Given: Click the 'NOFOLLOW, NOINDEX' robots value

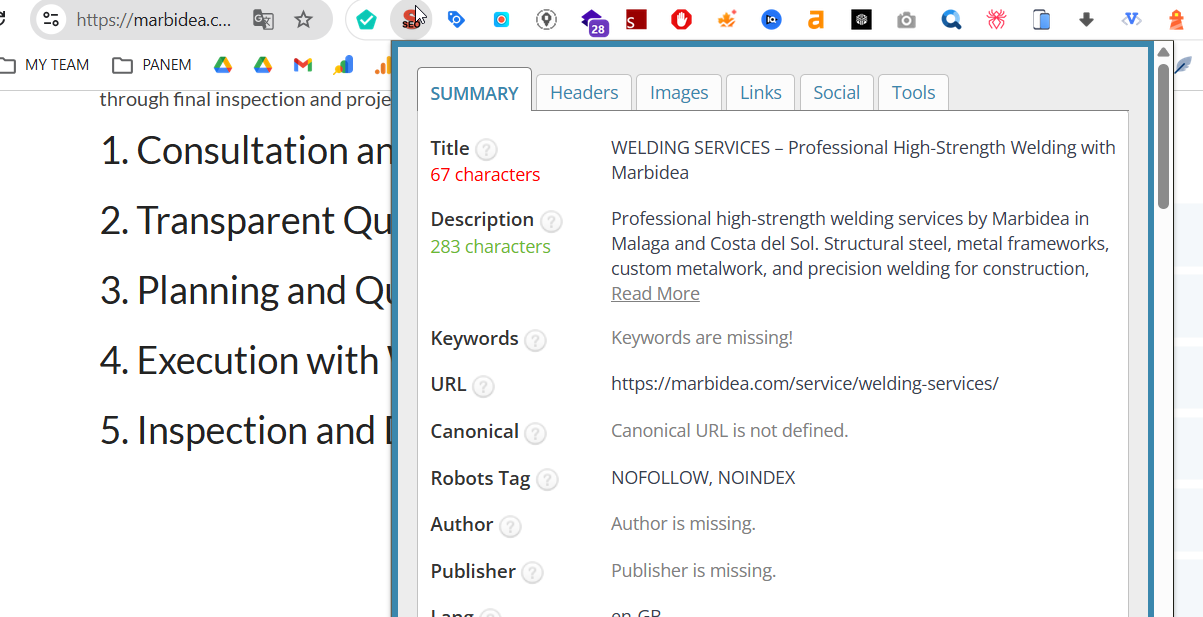Looking at the screenshot, I should (x=703, y=478).
